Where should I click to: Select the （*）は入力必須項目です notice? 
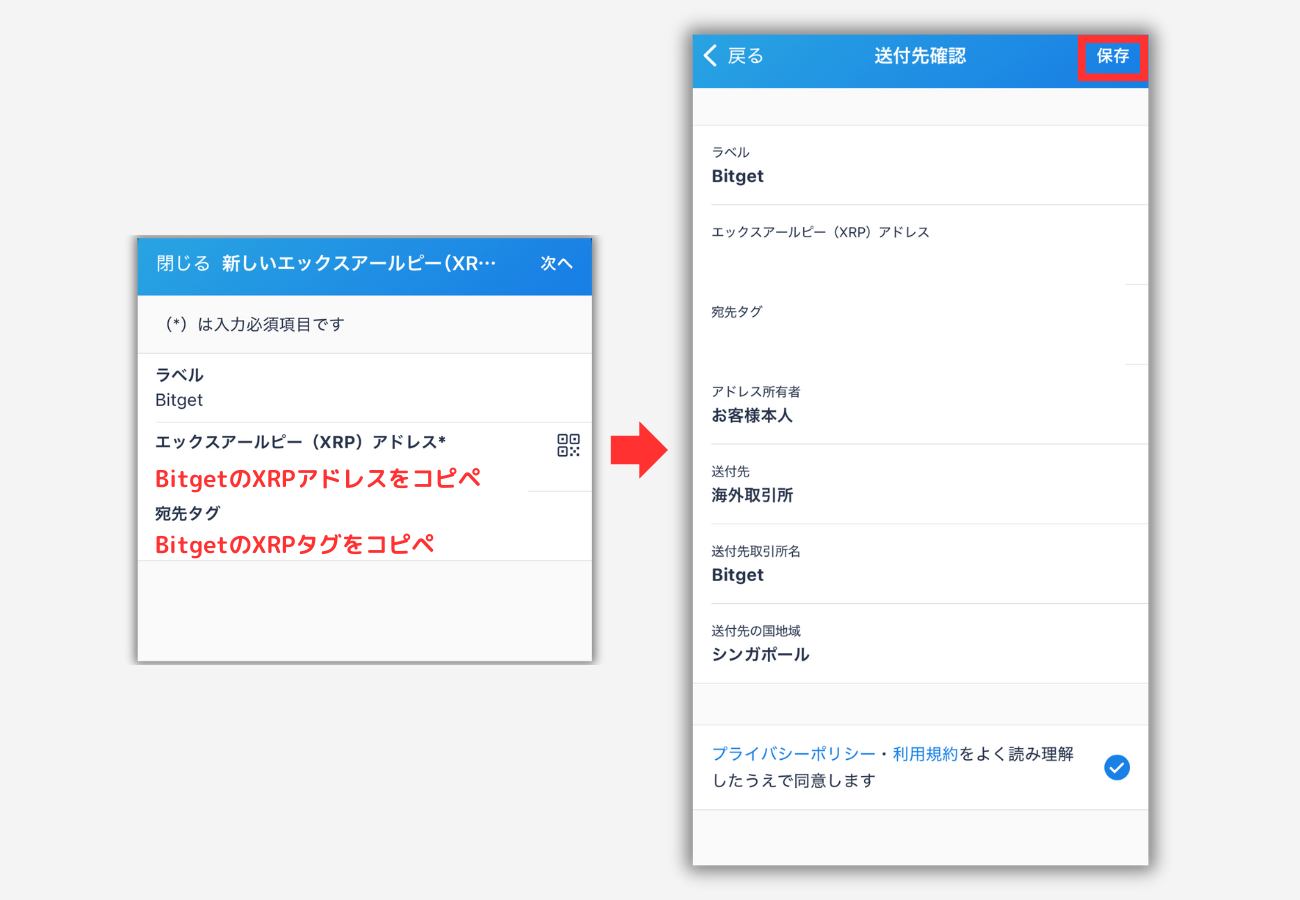(252, 325)
